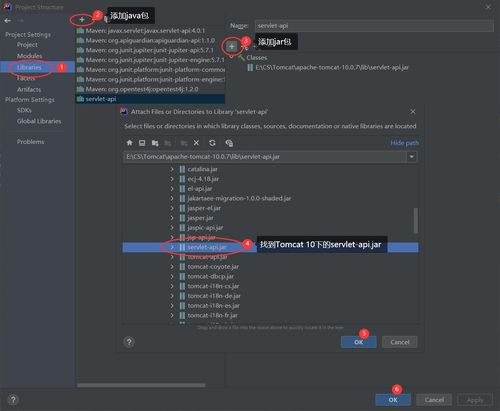This screenshot has height=411, width=500.
Task: Expand the jakartaee-migration-1.0.0-shaded.jar node
Action: pyautogui.click(x=172, y=198)
